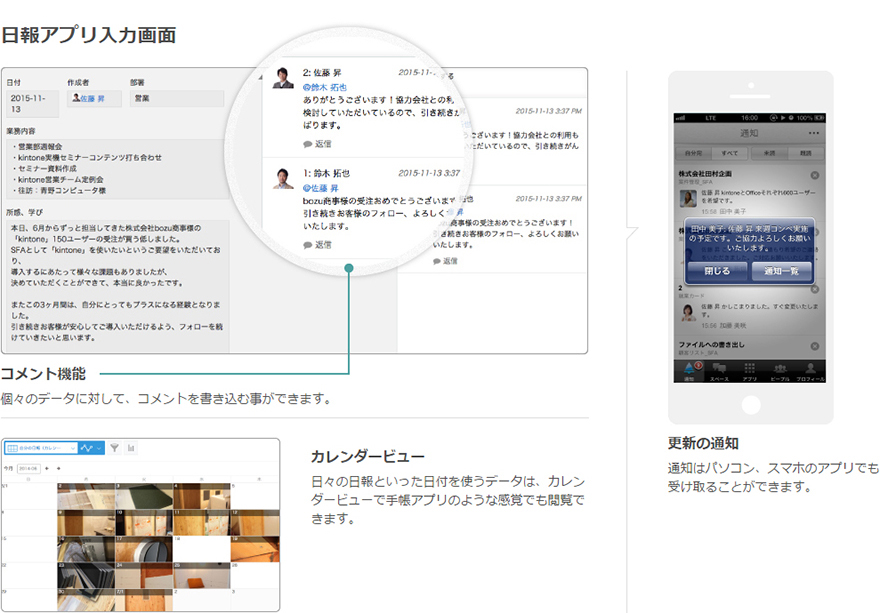This screenshot has height=613, width=880.
Task: Open the three-dots menu on phone header
Action: click(x=813, y=133)
